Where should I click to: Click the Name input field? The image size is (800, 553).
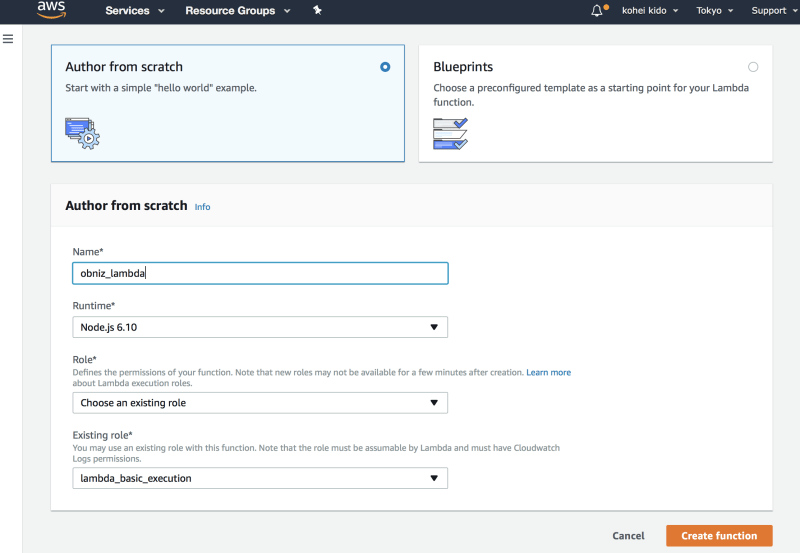coord(260,273)
